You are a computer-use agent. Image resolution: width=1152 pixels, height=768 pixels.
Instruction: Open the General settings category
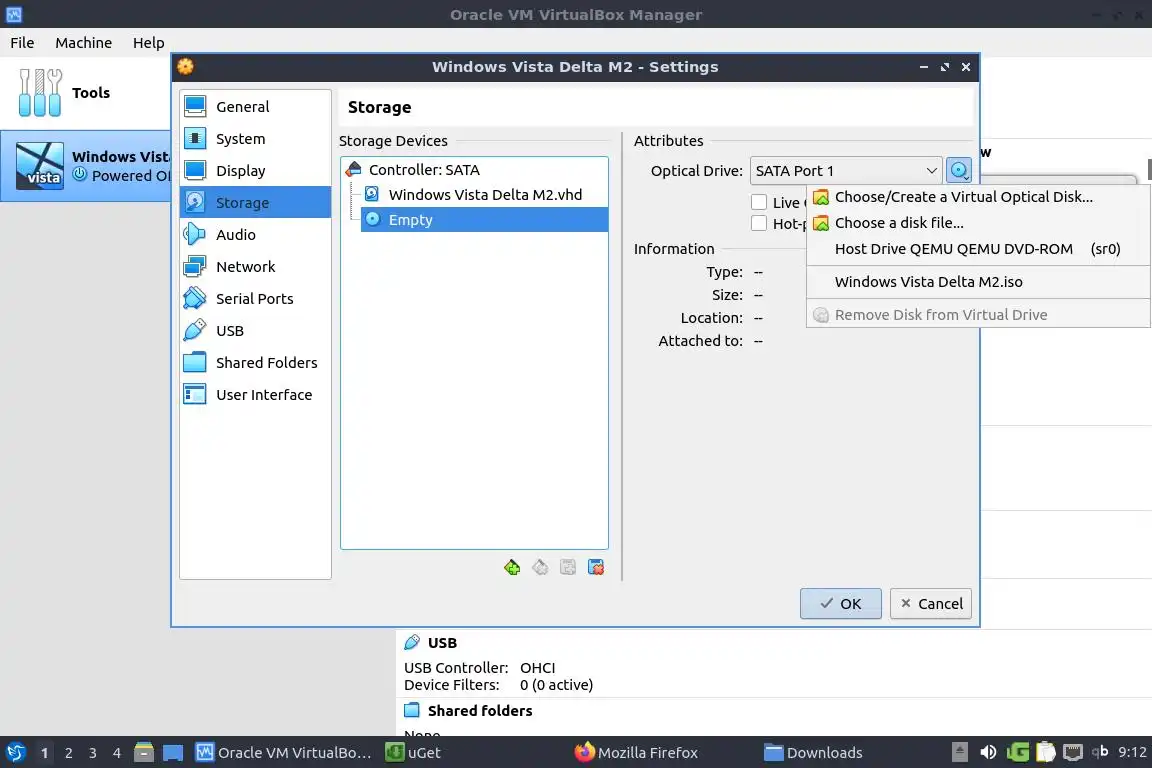click(x=255, y=107)
